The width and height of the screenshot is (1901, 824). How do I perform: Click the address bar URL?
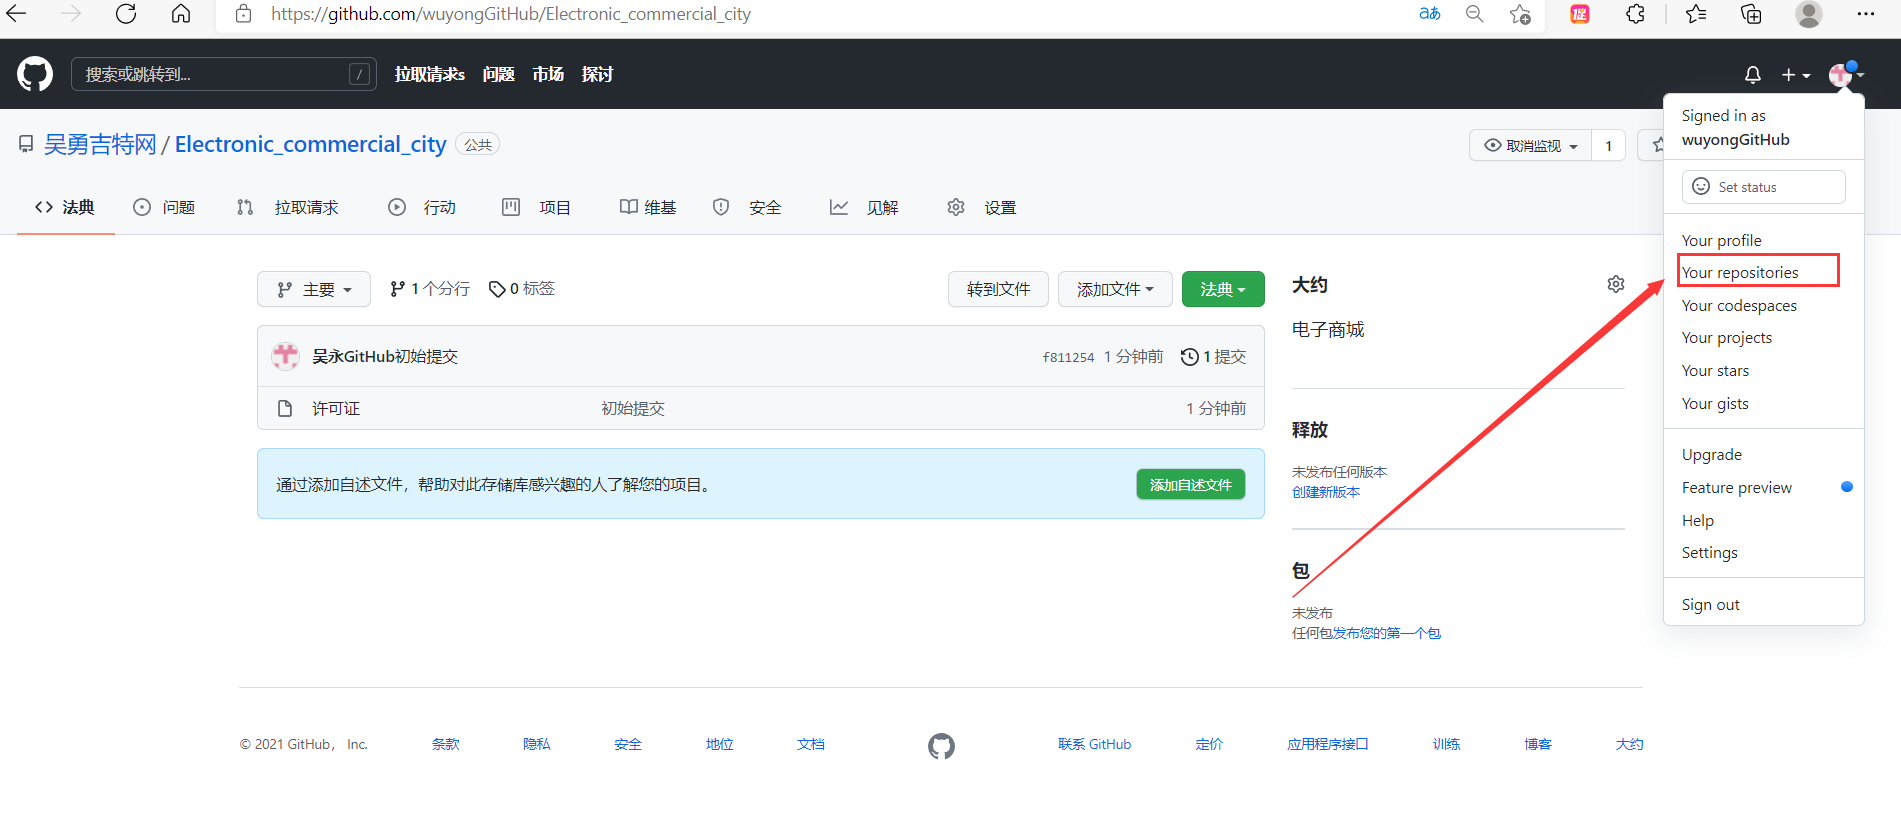pos(511,14)
